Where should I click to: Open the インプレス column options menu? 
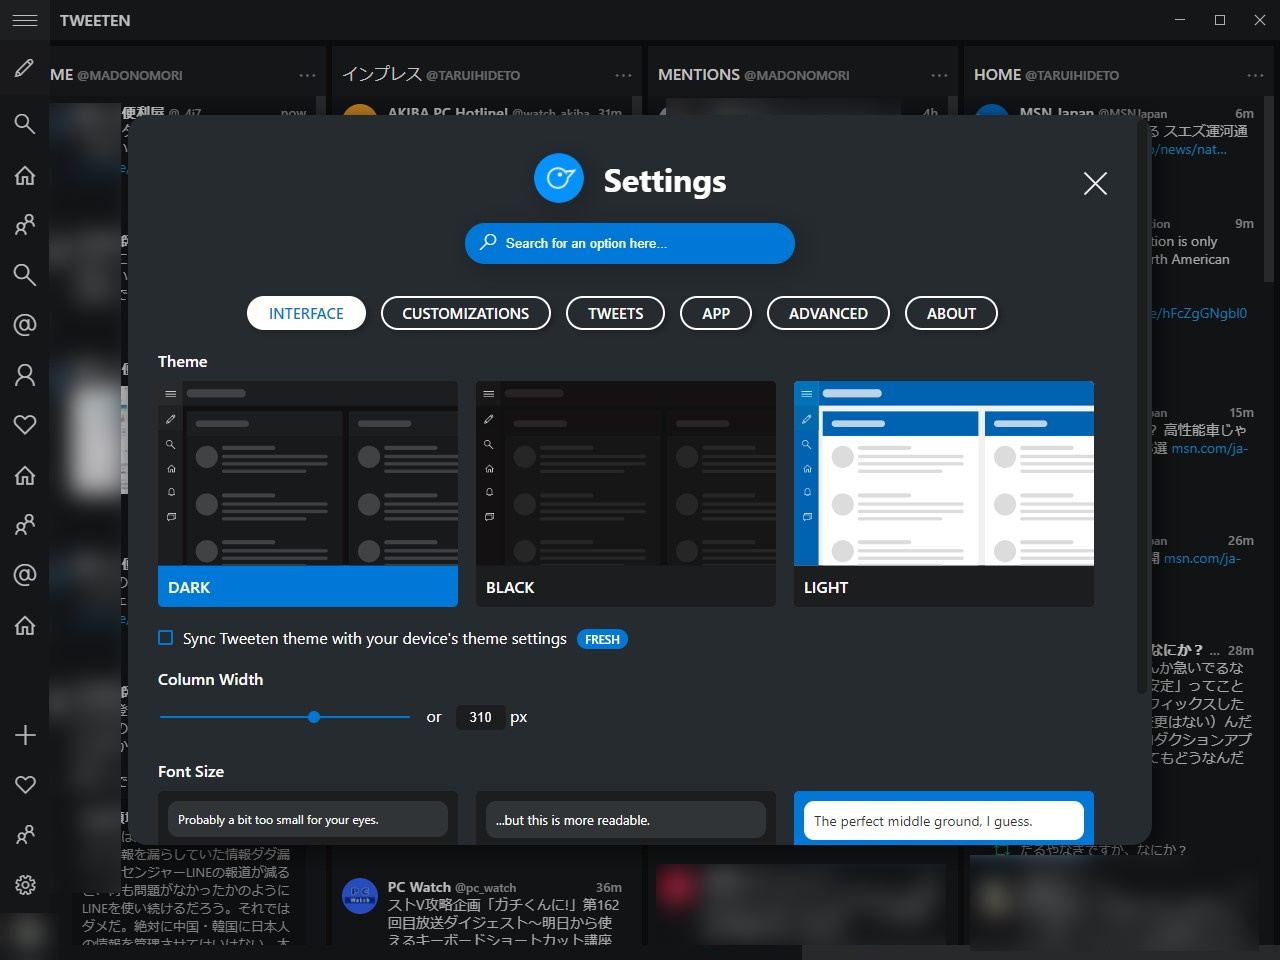[622, 74]
